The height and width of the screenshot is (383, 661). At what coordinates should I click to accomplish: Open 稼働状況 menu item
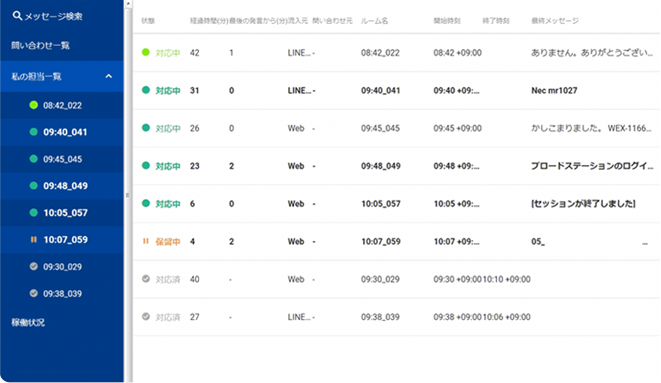pos(28,323)
